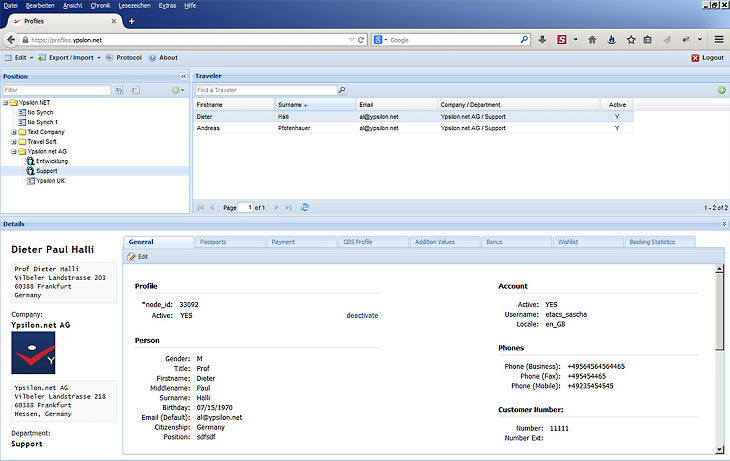Switch to the Booking Statistics tab
The height and width of the screenshot is (461, 730).
[660, 242]
